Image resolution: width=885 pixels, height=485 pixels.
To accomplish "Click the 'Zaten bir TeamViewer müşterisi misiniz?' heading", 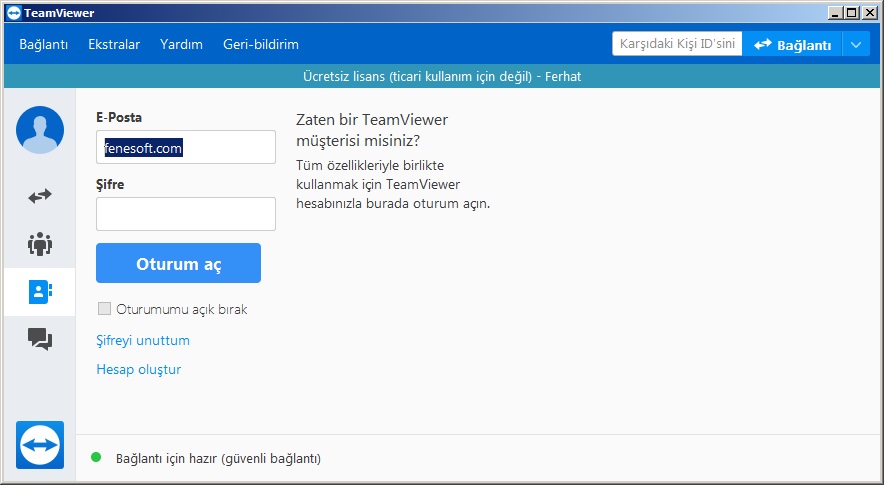I will click(x=372, y=130).
